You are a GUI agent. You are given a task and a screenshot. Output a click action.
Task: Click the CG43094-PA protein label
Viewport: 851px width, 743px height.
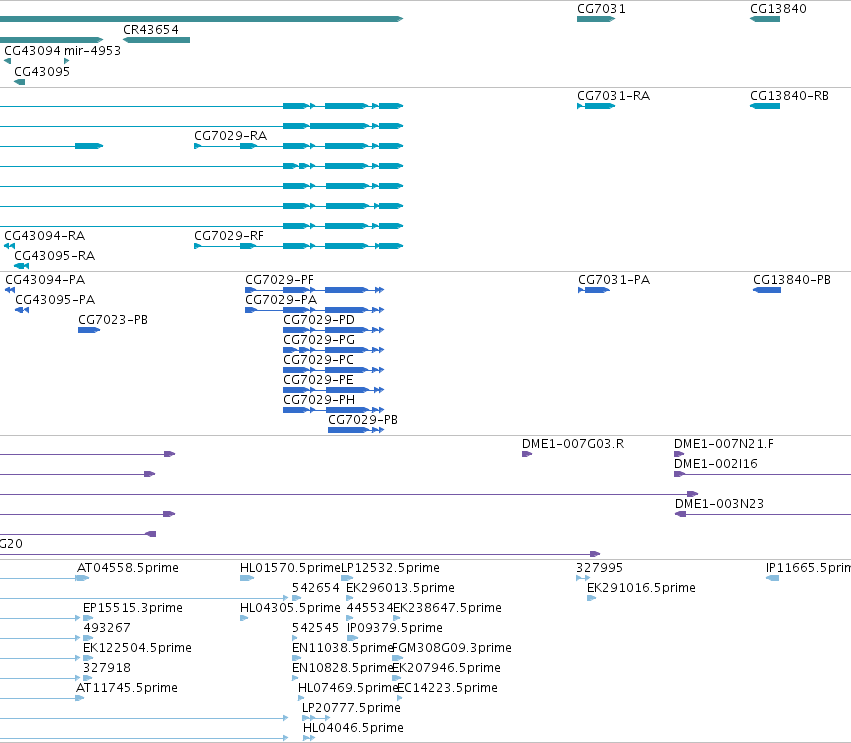click(45, 280)
